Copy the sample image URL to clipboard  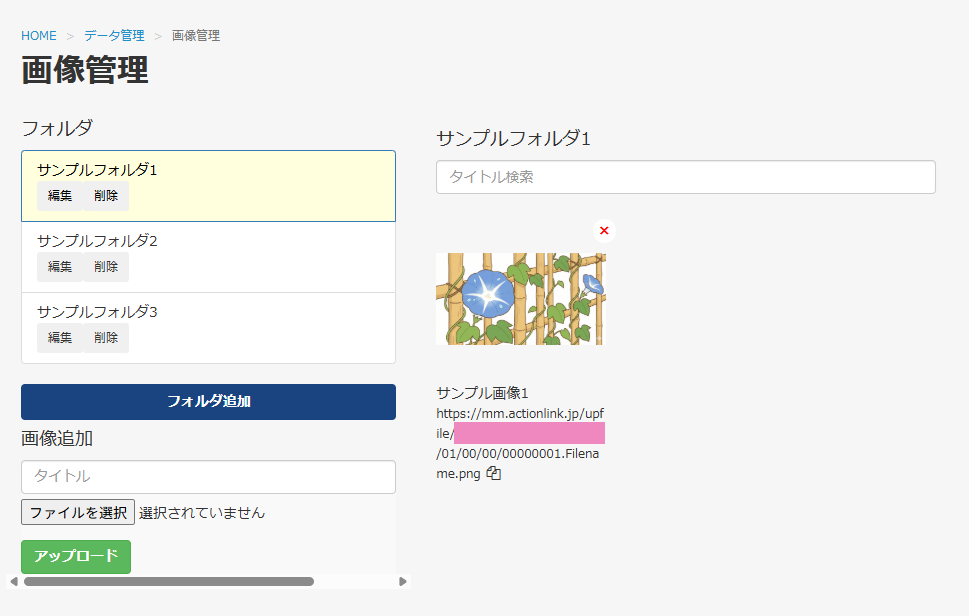tap(493, 474)
